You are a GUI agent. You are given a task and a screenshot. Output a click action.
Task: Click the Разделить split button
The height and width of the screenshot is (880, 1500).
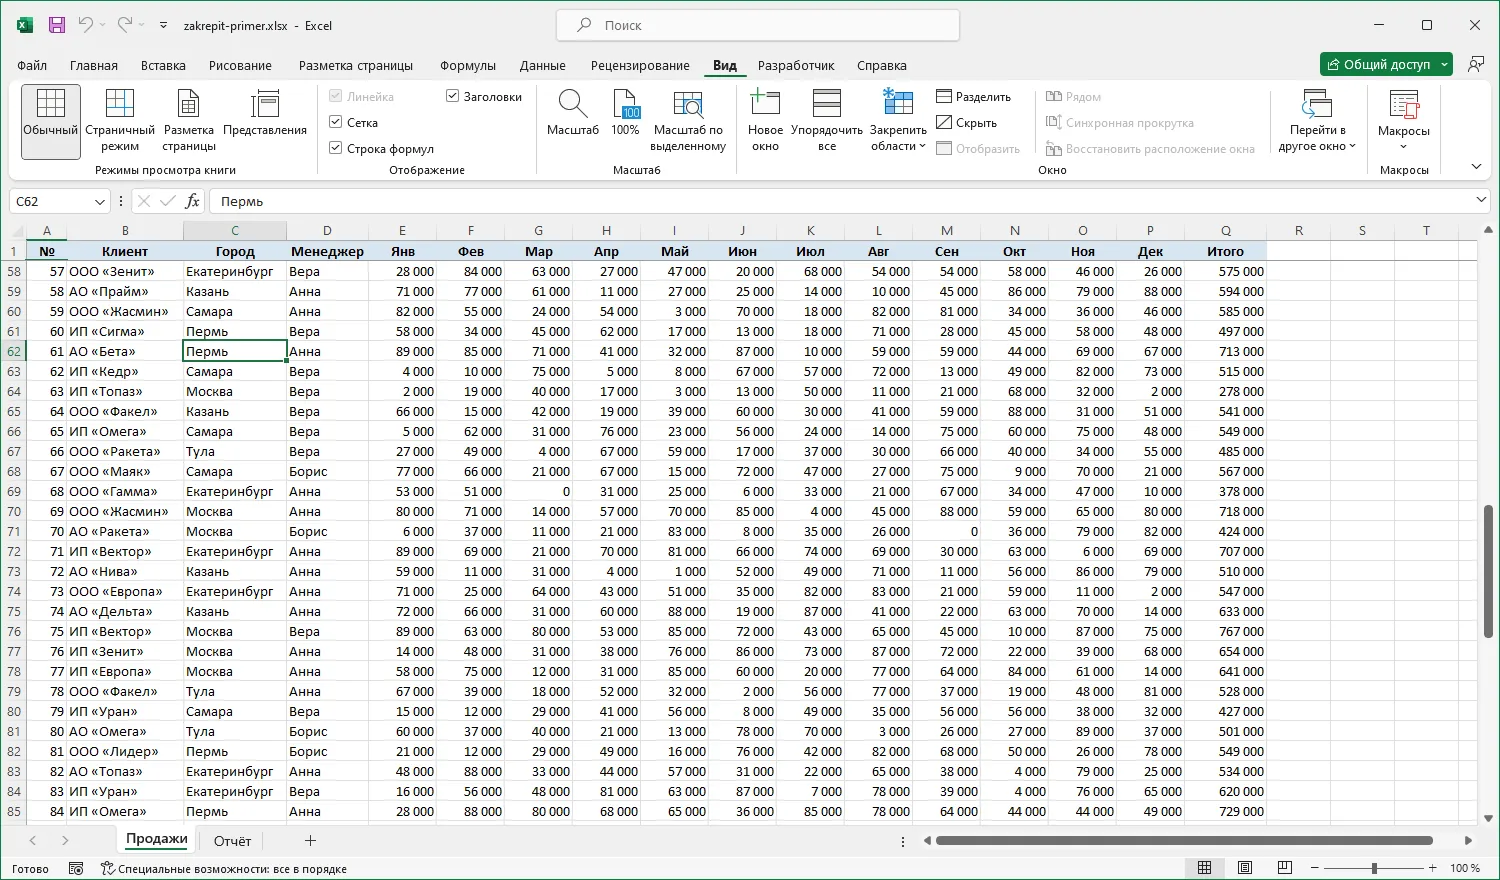tap(974, 97)
